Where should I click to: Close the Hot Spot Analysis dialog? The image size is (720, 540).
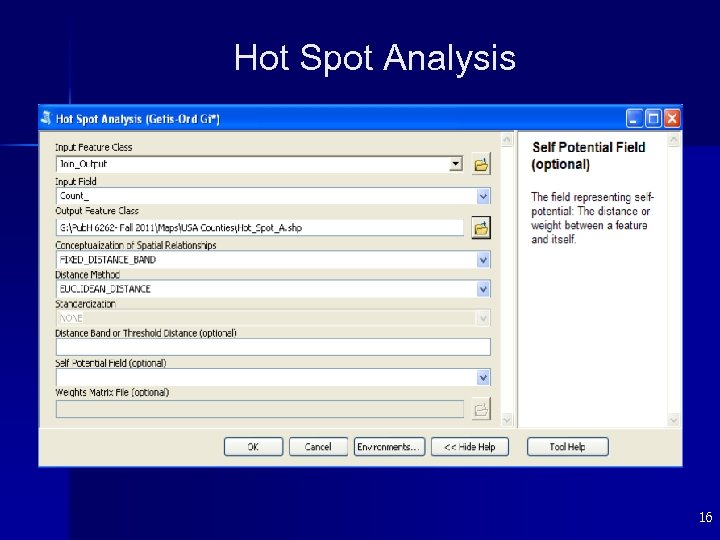pyautogui.click(x=672, y=118)
